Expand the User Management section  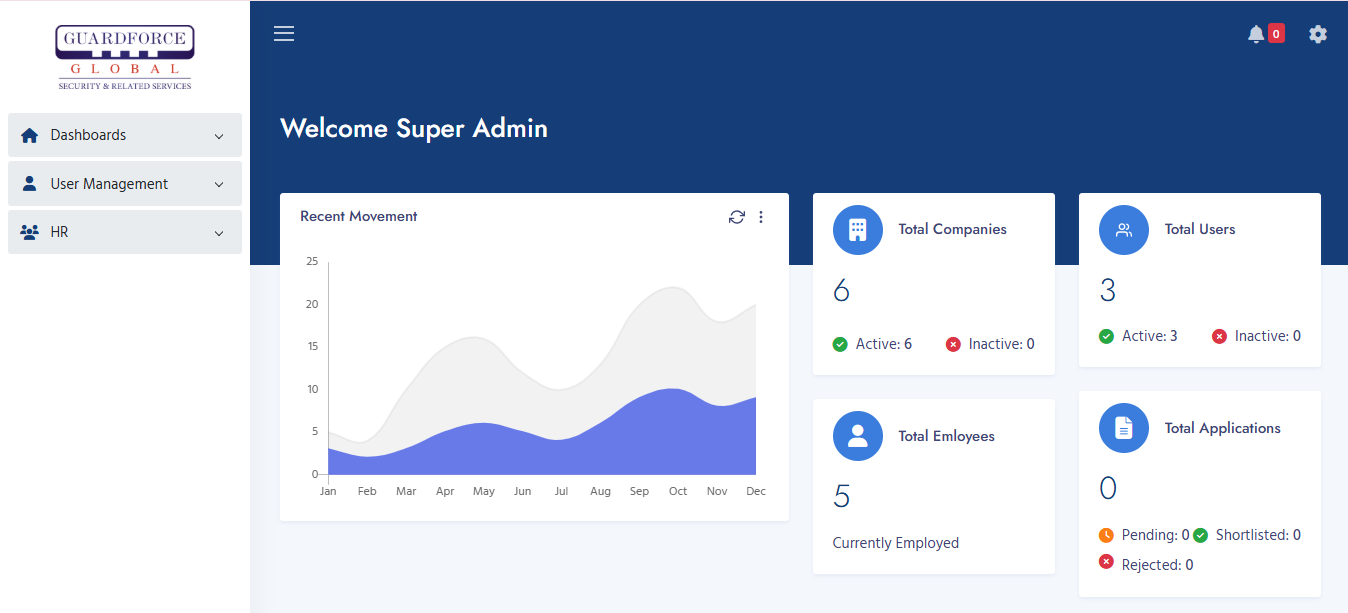(x=219, y=183)
